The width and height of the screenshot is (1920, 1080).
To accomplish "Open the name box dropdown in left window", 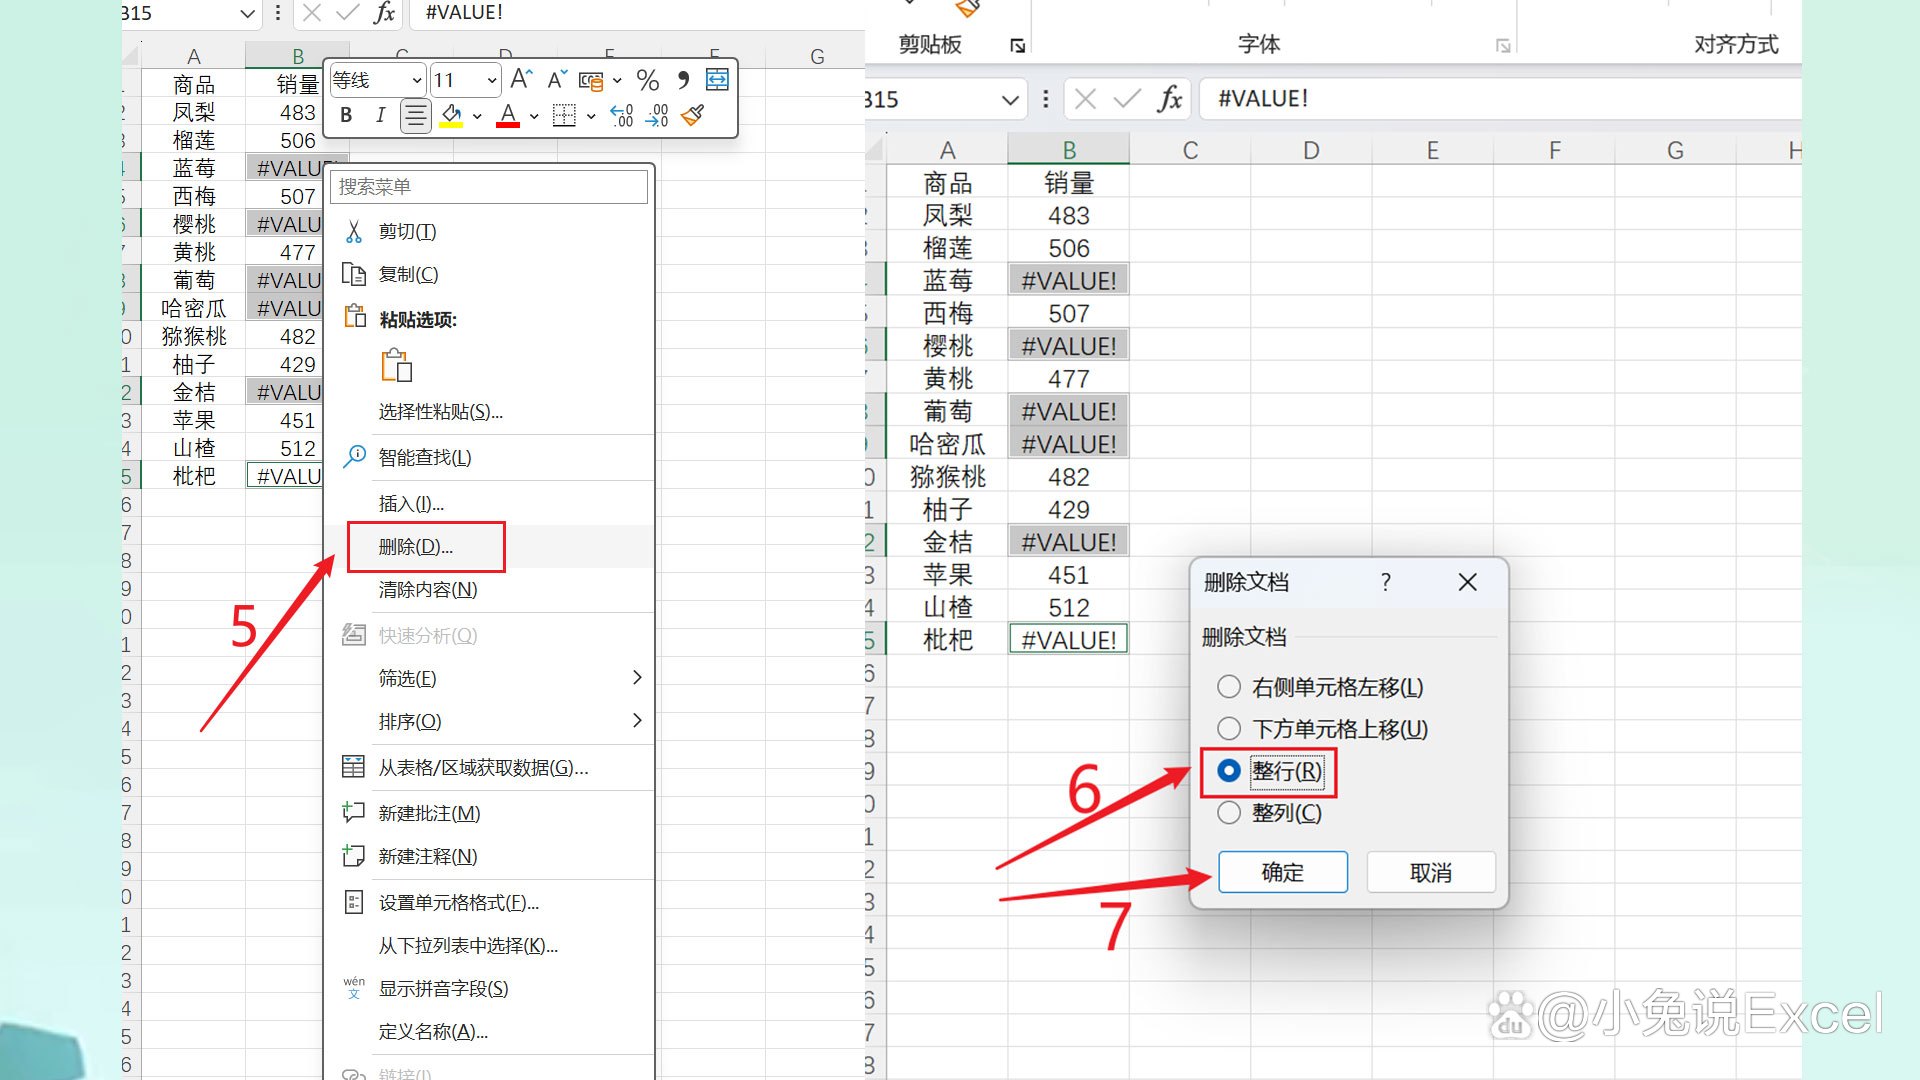I will click(248, 13).
